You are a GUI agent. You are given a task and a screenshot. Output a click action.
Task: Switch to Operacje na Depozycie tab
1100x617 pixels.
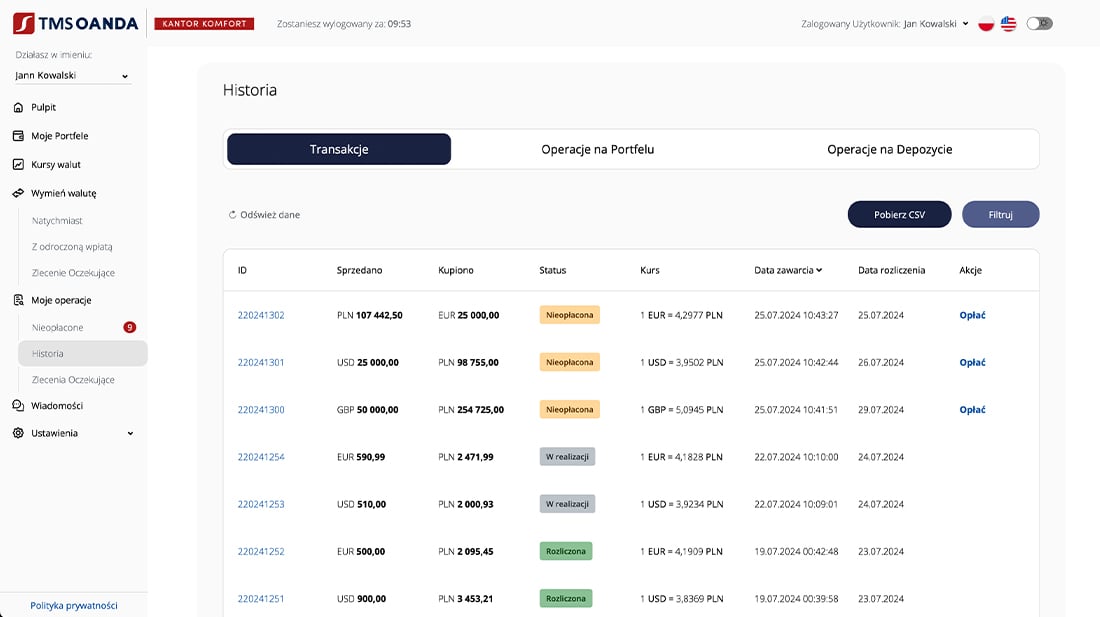click(x=889, y=149)
